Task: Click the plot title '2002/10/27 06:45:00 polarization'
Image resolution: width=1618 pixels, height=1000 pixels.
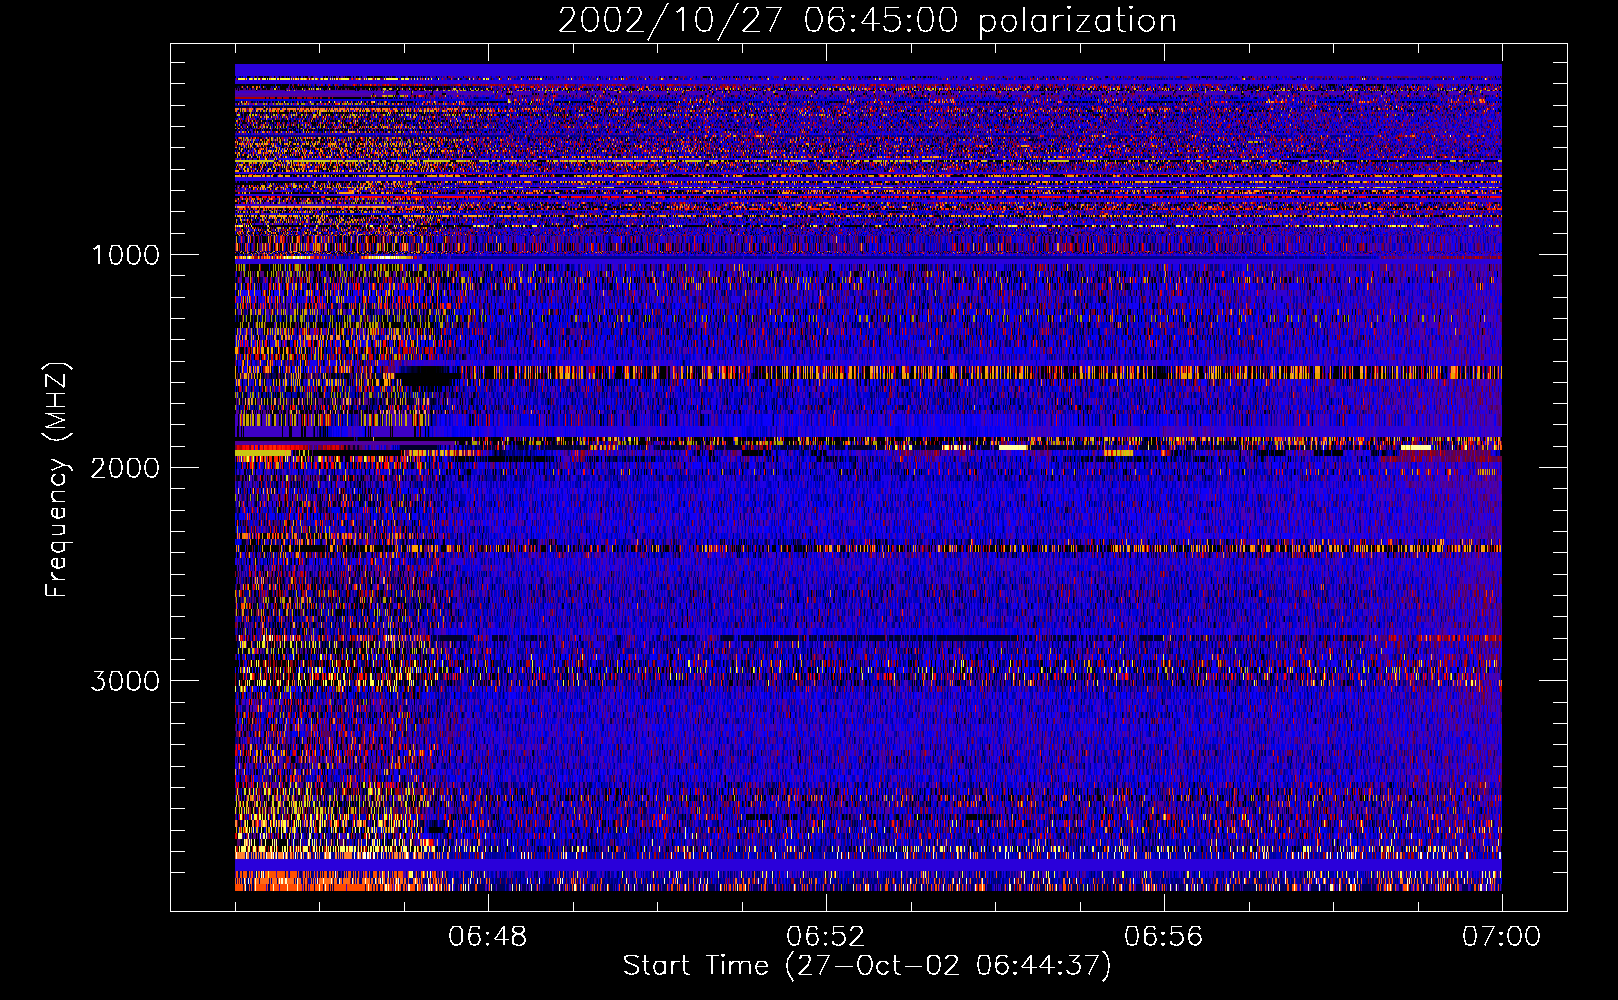Action: point(867,21)
